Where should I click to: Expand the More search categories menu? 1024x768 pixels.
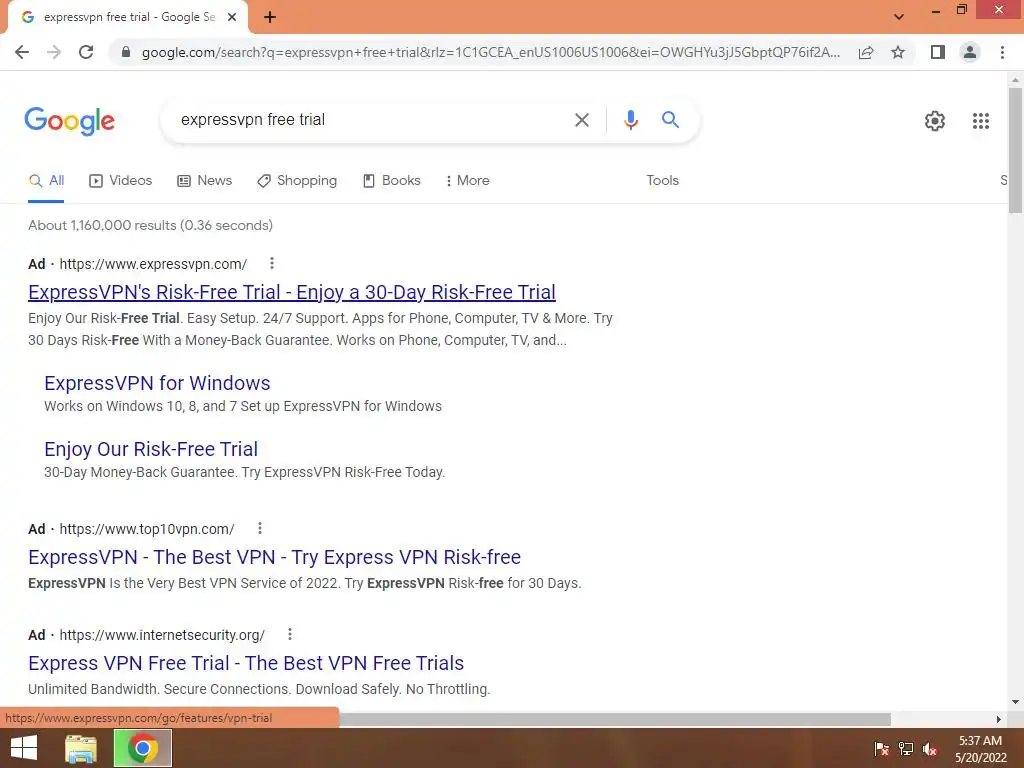467,181
